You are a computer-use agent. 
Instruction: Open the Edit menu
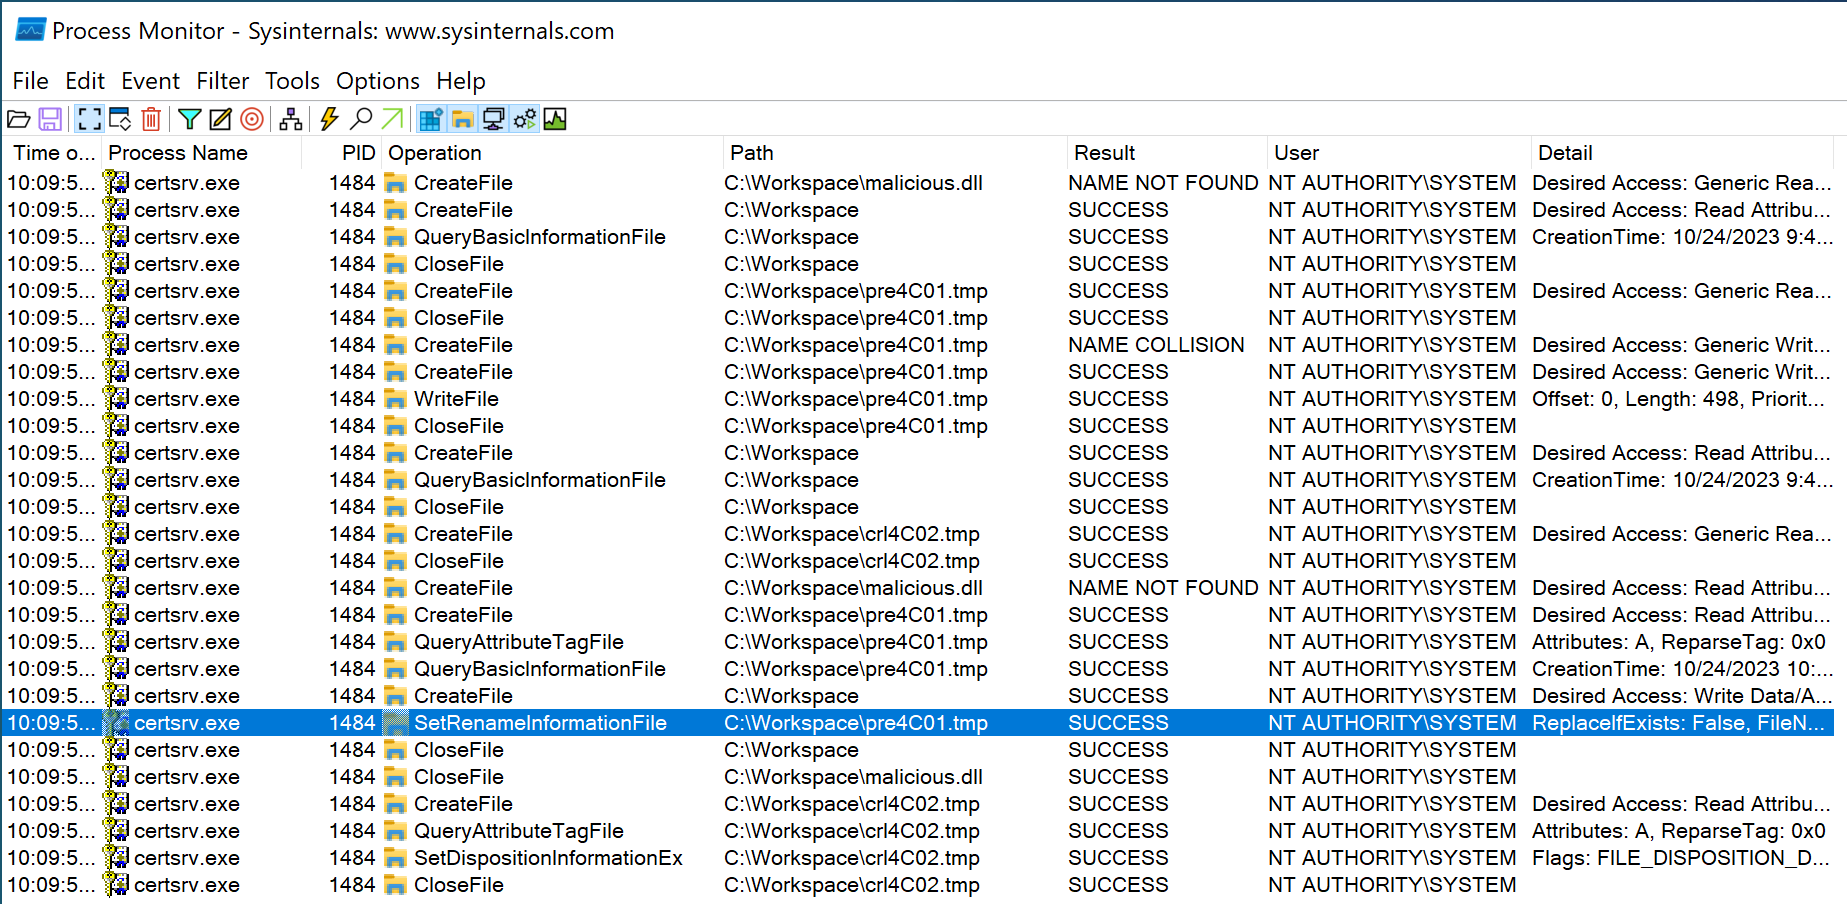click(x=85, y=81)
